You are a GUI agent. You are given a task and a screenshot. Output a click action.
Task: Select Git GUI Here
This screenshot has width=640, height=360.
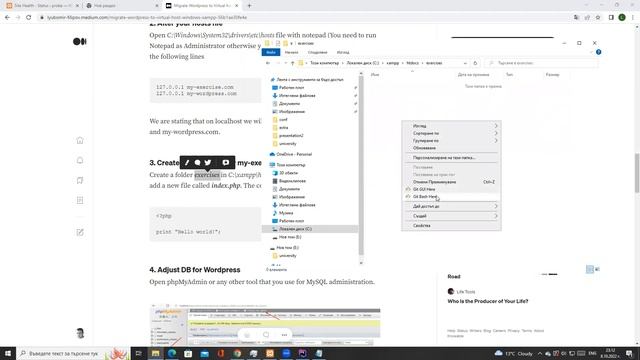coord(451,189)
